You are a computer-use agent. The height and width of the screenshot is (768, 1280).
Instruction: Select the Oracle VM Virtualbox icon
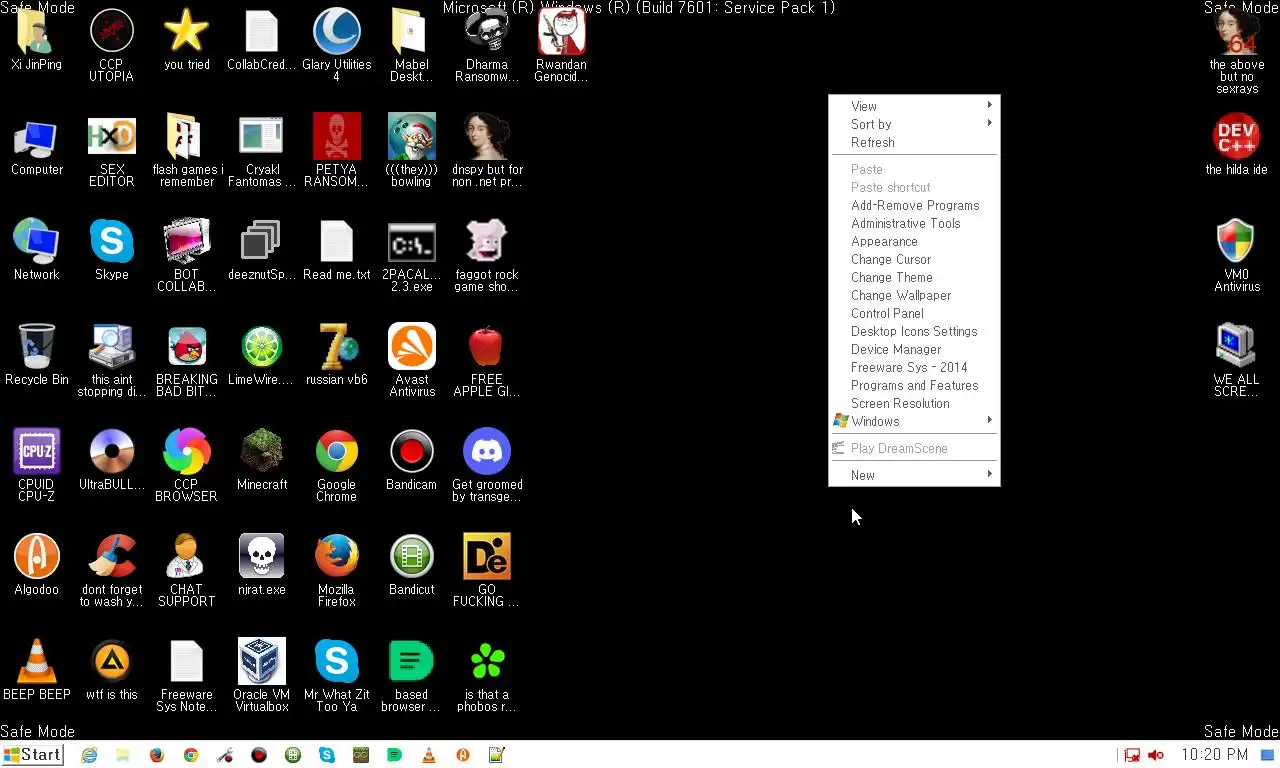(261, 675)
